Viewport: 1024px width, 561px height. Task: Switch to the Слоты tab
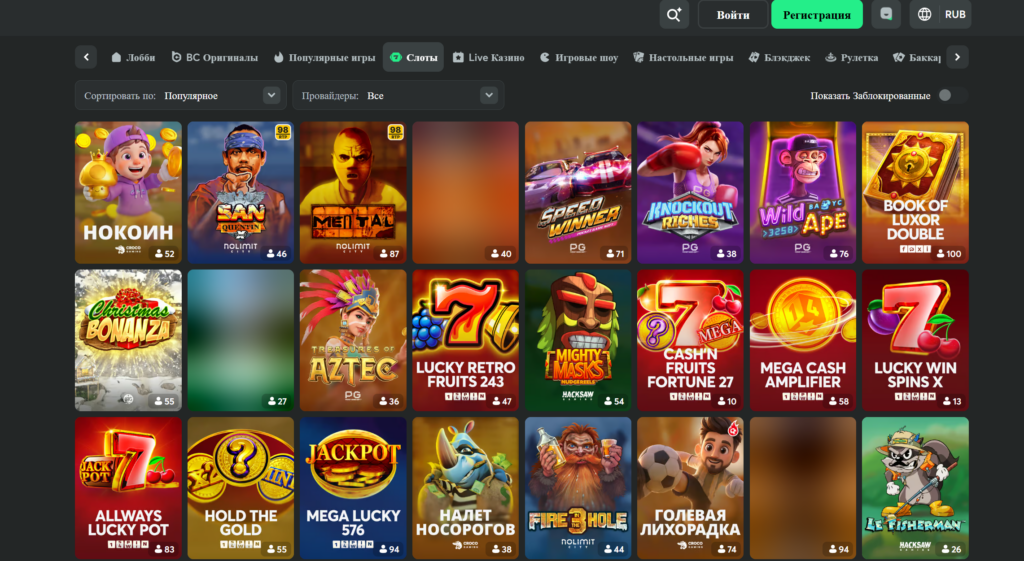pos(413,57)
